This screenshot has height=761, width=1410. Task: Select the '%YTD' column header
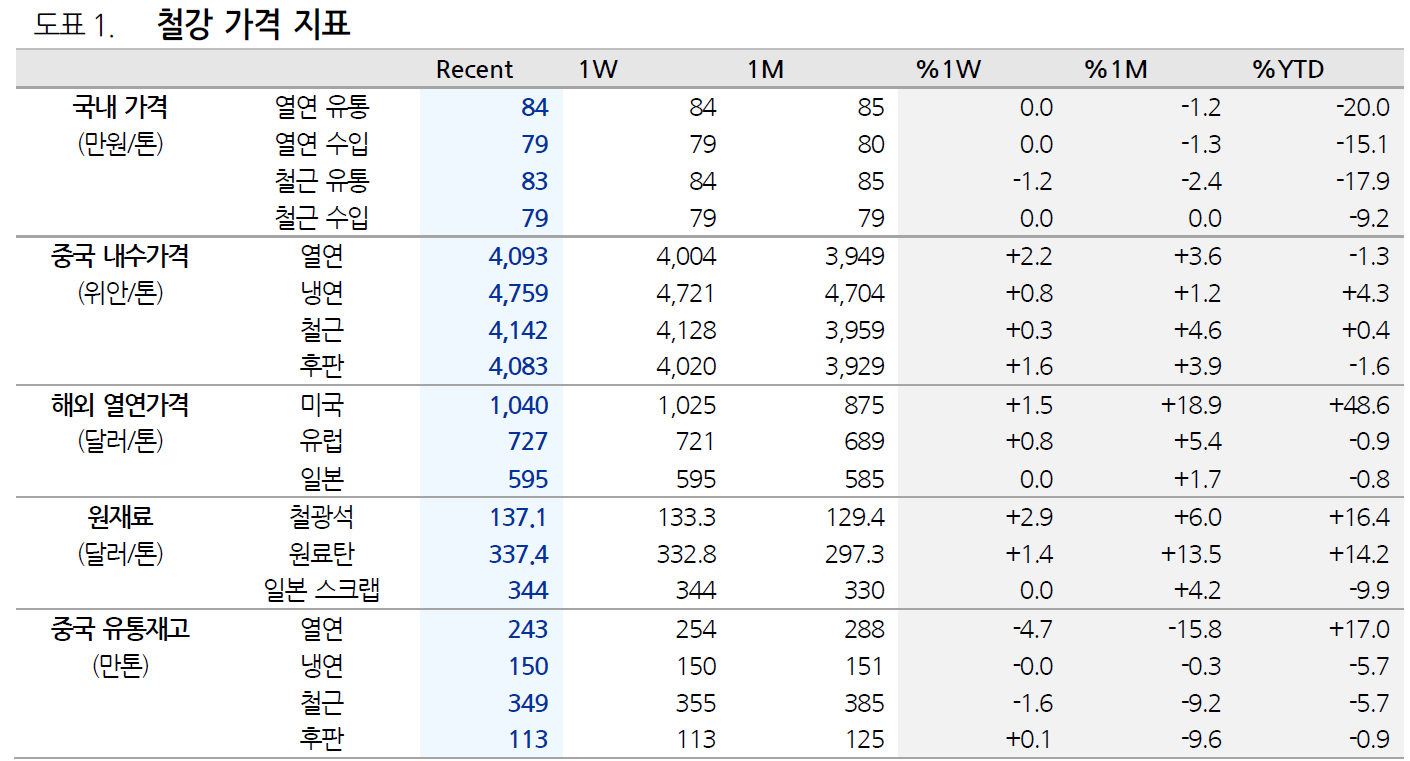[1288, 69]
